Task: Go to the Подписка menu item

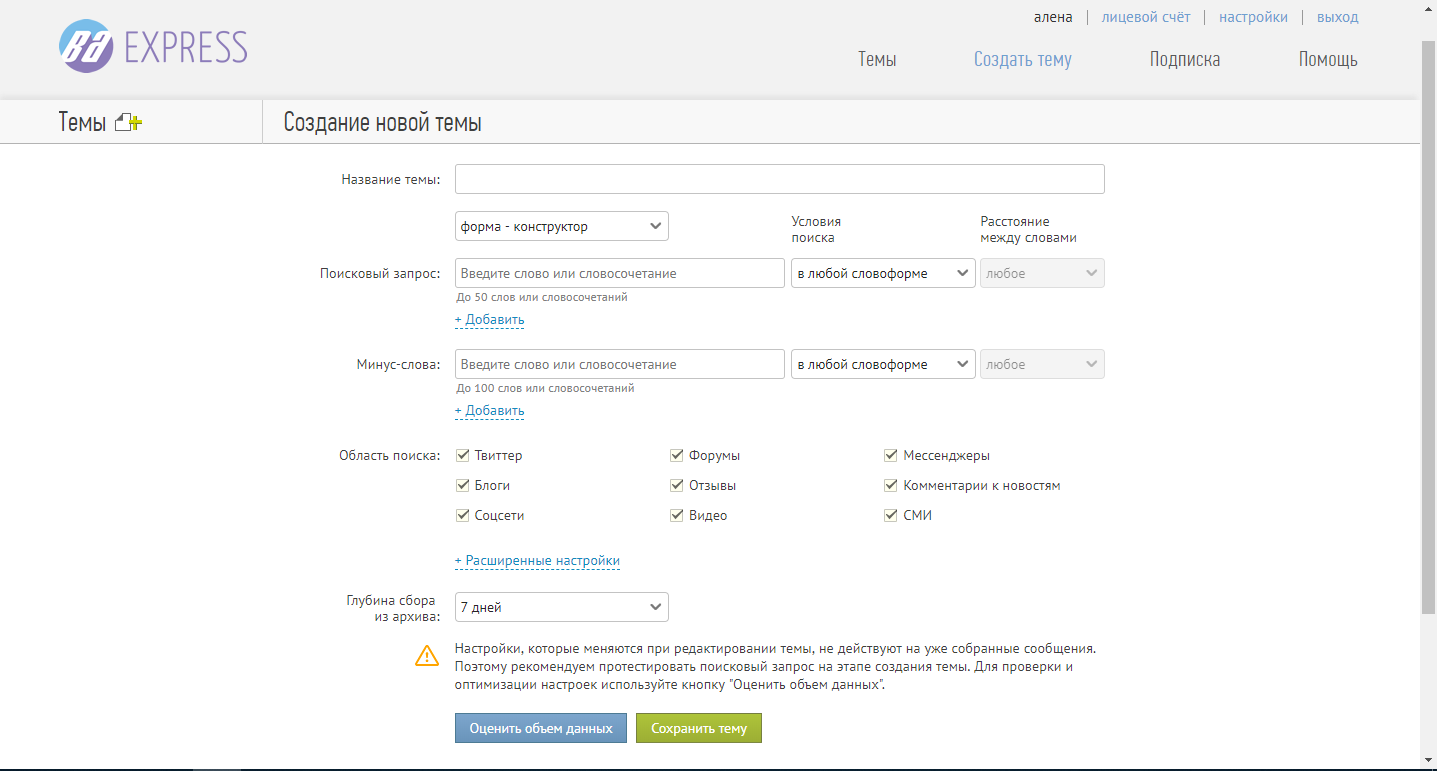Action: (1184, 59)
